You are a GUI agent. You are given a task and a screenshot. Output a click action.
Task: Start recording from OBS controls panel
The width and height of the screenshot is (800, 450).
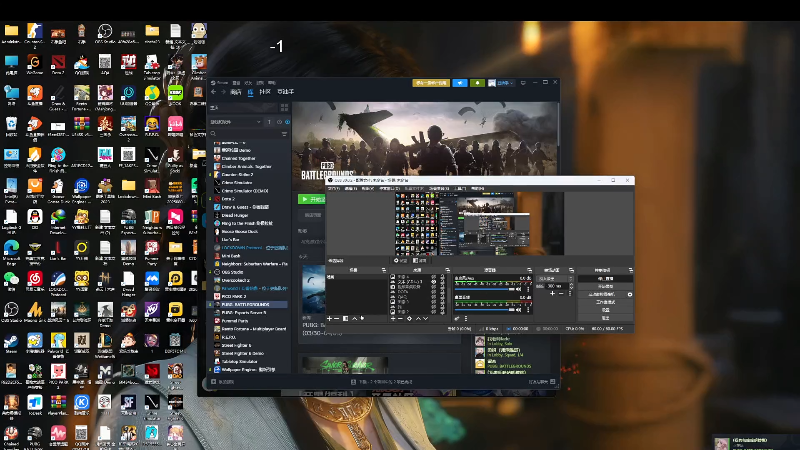click(x=605, y=286)
